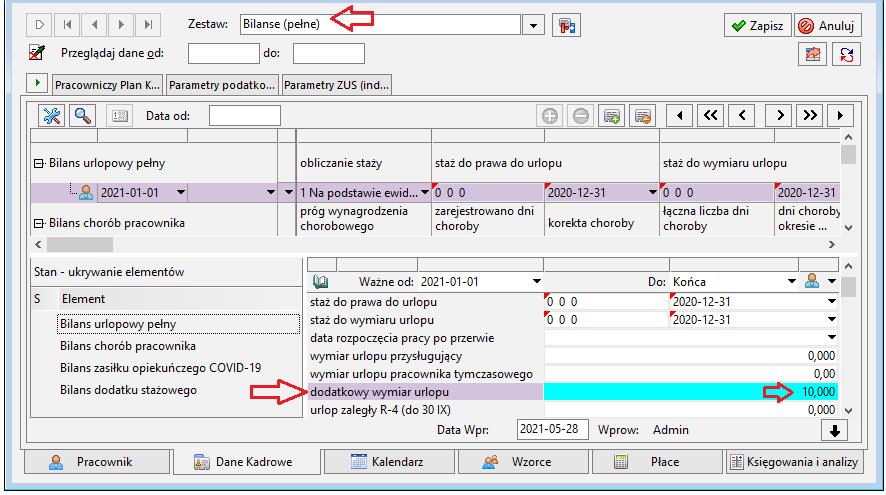Select Bilans dodatku stażowego
886x495 pixels.
[x=128, y=390]
